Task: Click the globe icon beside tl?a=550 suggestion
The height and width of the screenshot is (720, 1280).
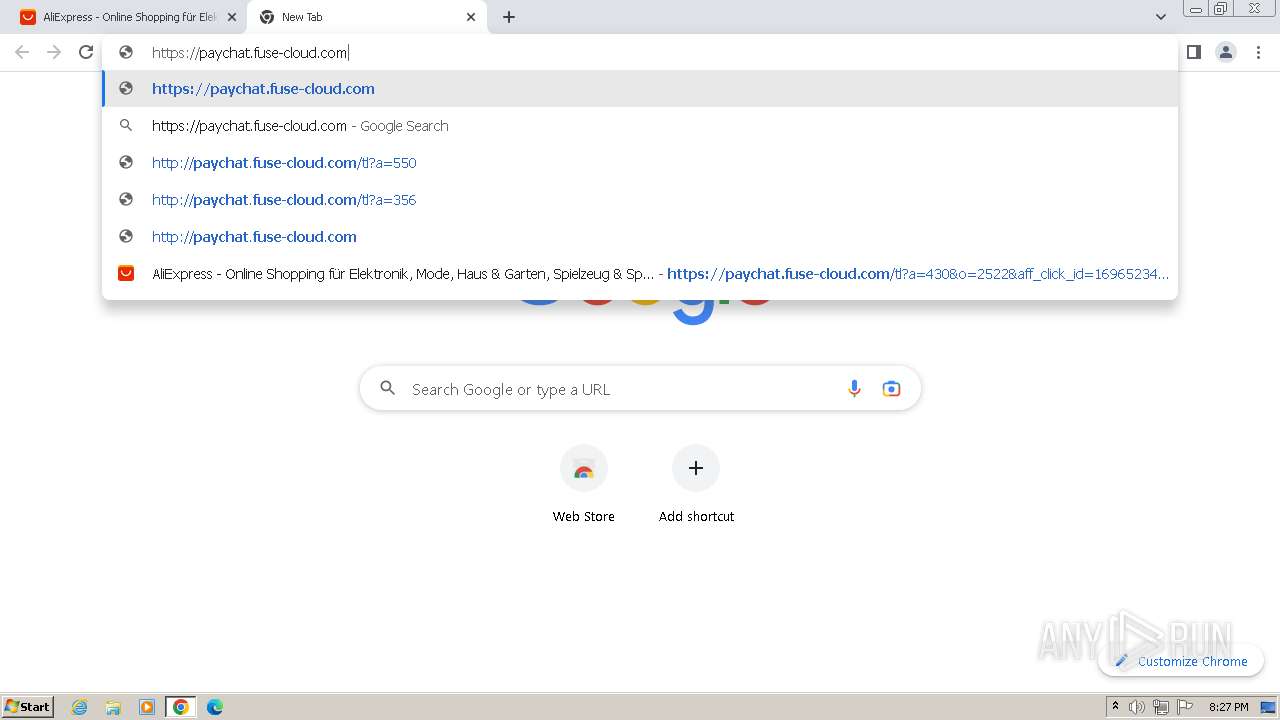Action: point(126,163)
